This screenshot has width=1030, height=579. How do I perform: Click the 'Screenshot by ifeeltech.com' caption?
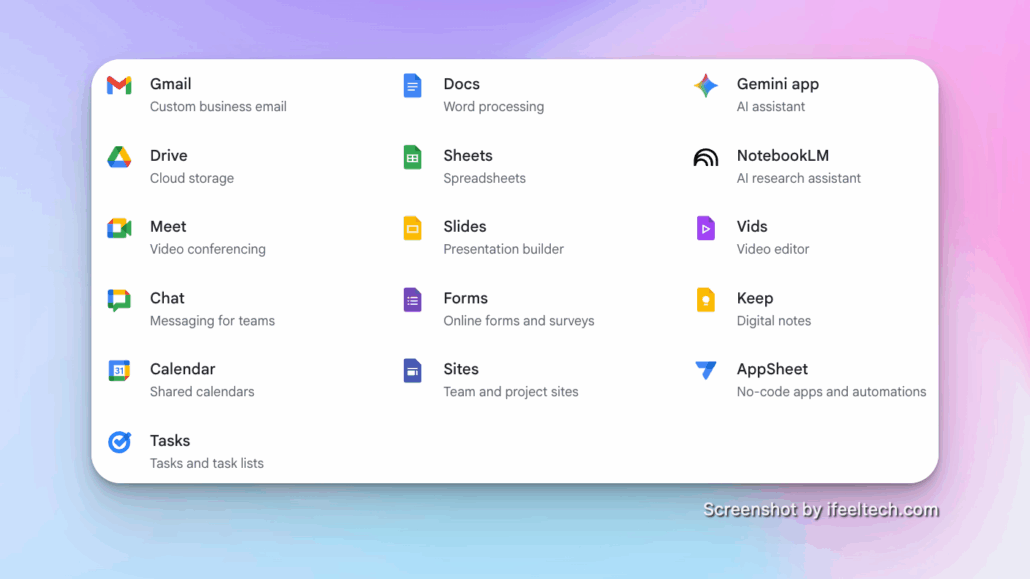point(820,510)
